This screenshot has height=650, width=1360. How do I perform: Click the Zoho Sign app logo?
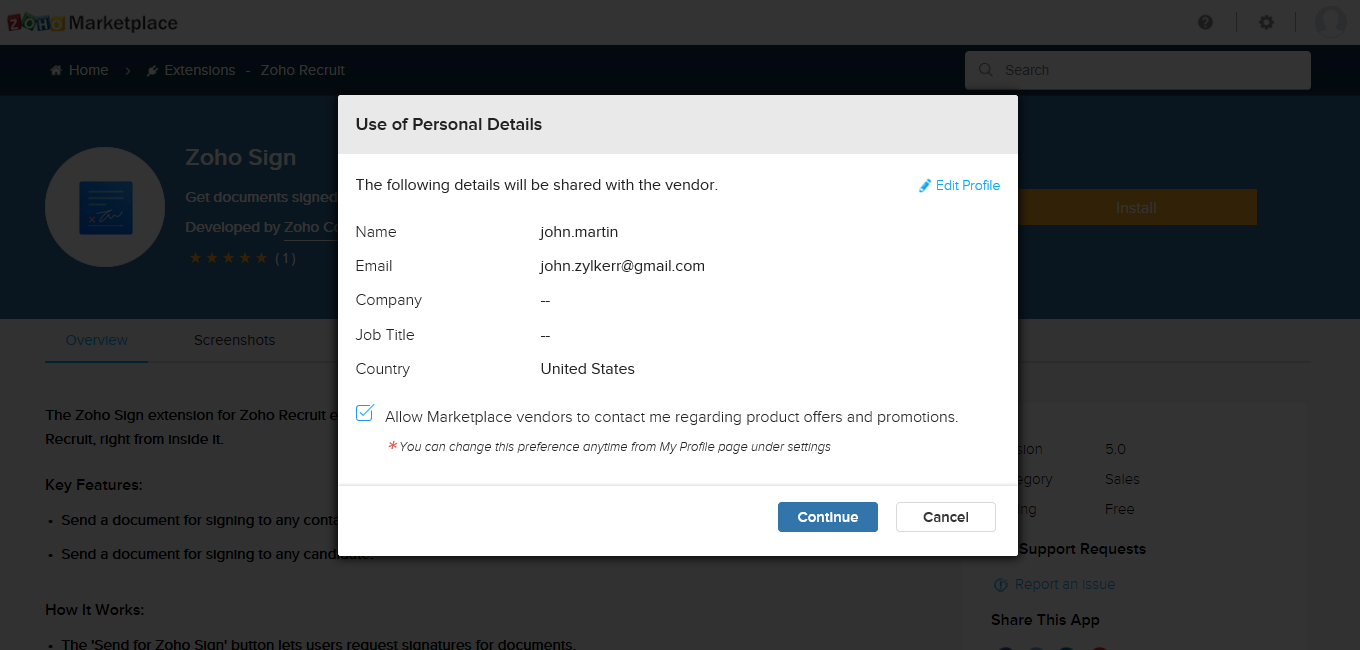[x=105, y=207]
